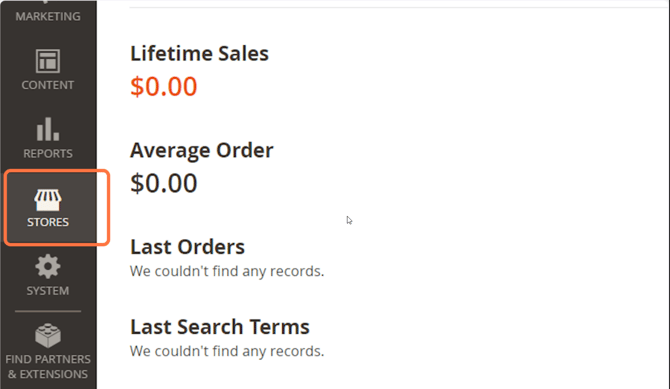Click no records text under Last Search Terms
670x389 pixels.
[x=227, y=351]
